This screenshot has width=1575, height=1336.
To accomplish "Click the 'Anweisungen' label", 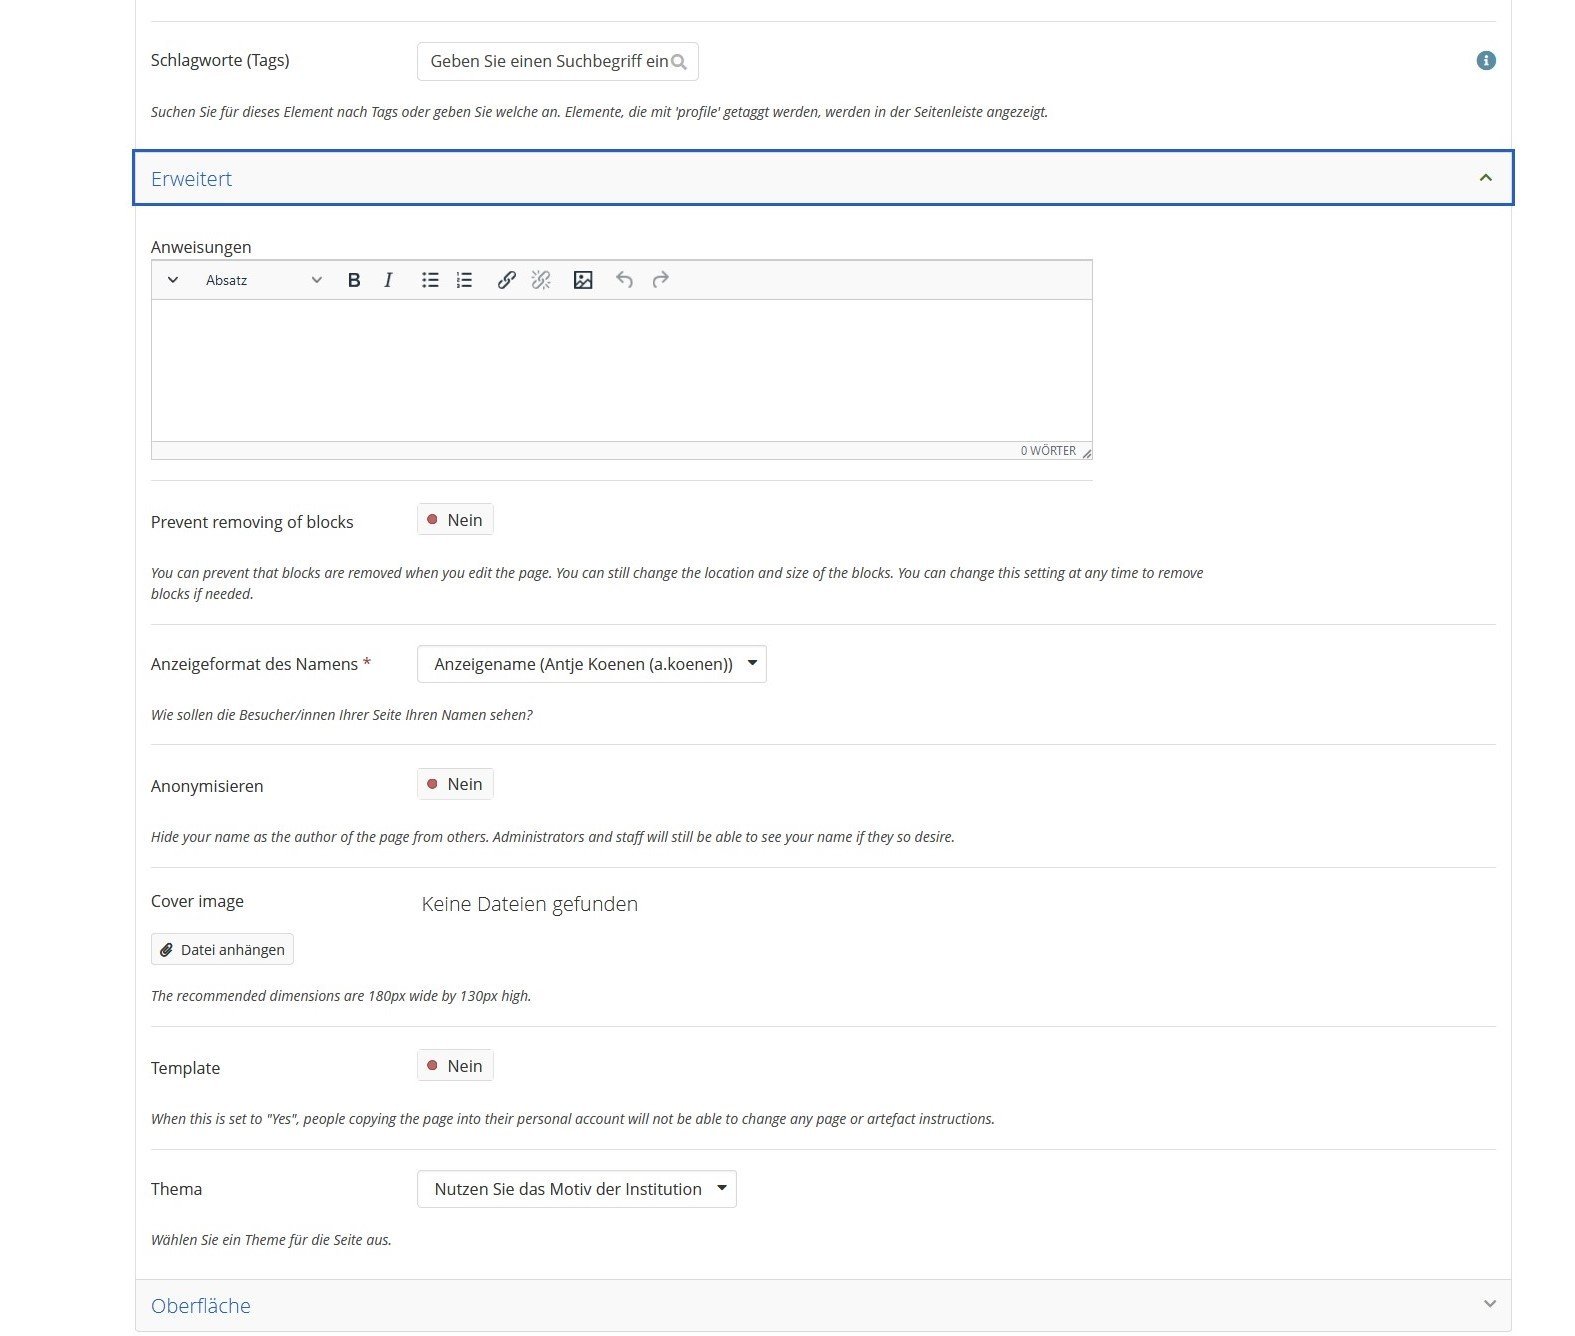I will 201,247.
